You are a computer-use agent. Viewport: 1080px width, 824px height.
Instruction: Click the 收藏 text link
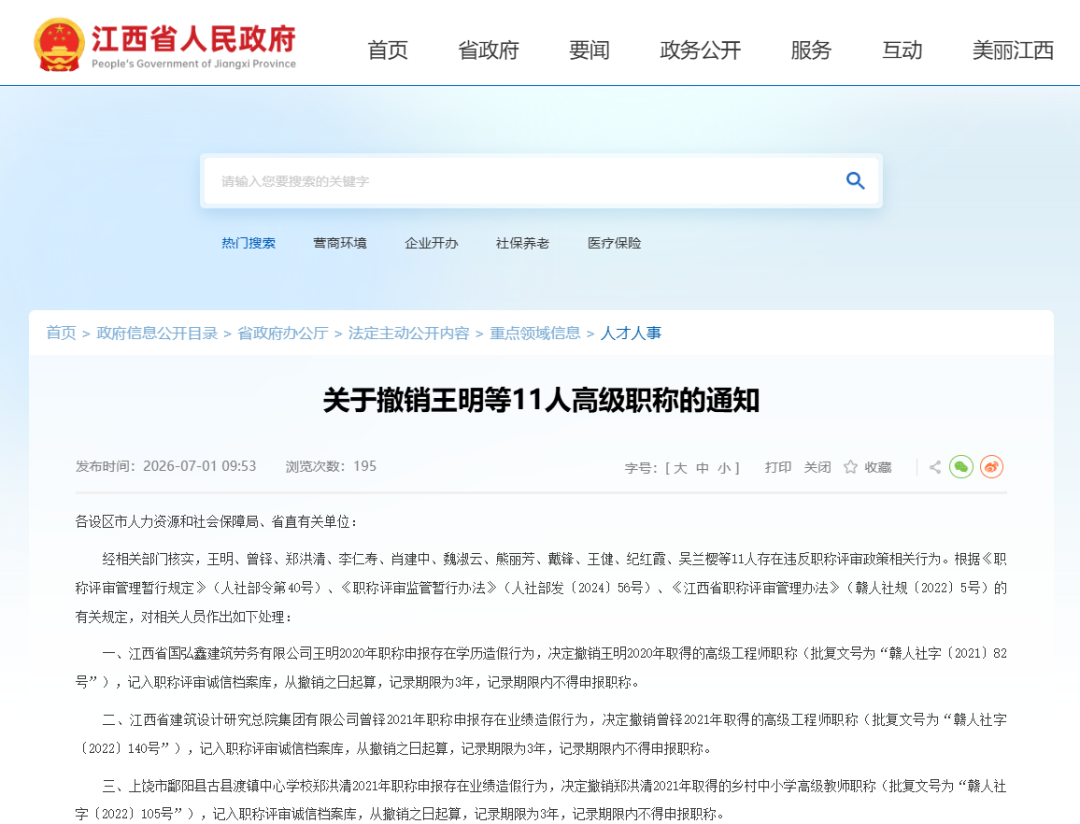click(878, 467)
